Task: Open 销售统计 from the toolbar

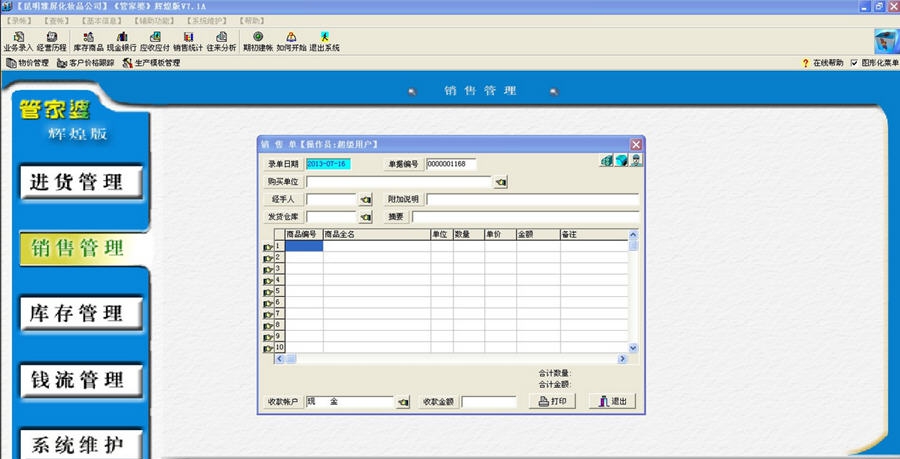Action: pyautogui.click(x=188, y=41)
